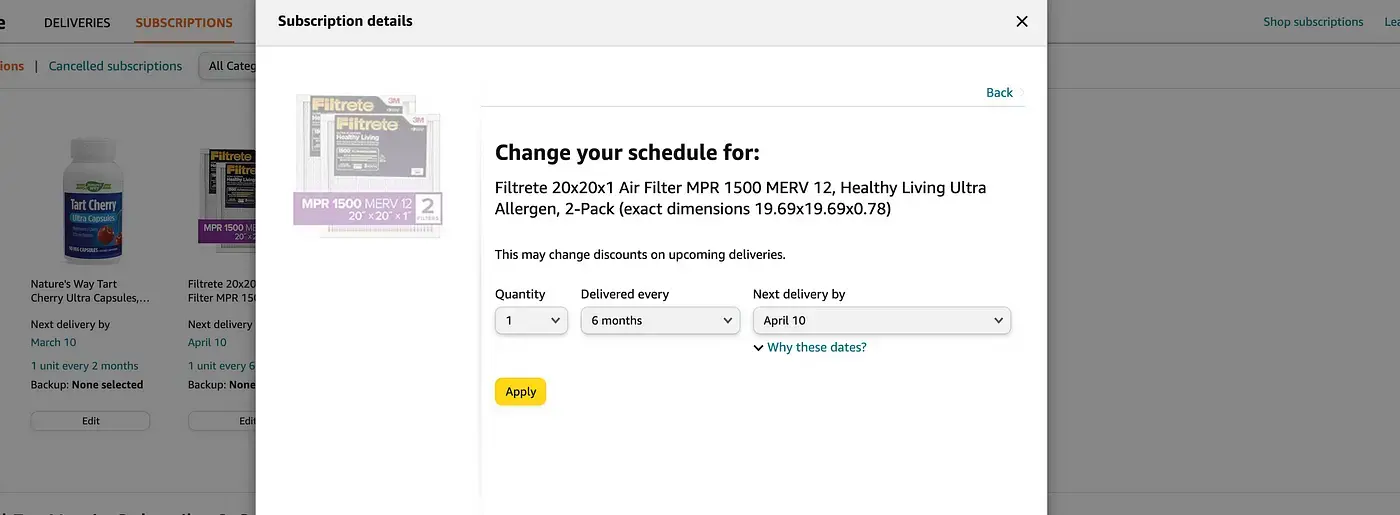Open the Next delivery by dropdown
This screenshot has height=515, width=1400.
pos(881,320)
